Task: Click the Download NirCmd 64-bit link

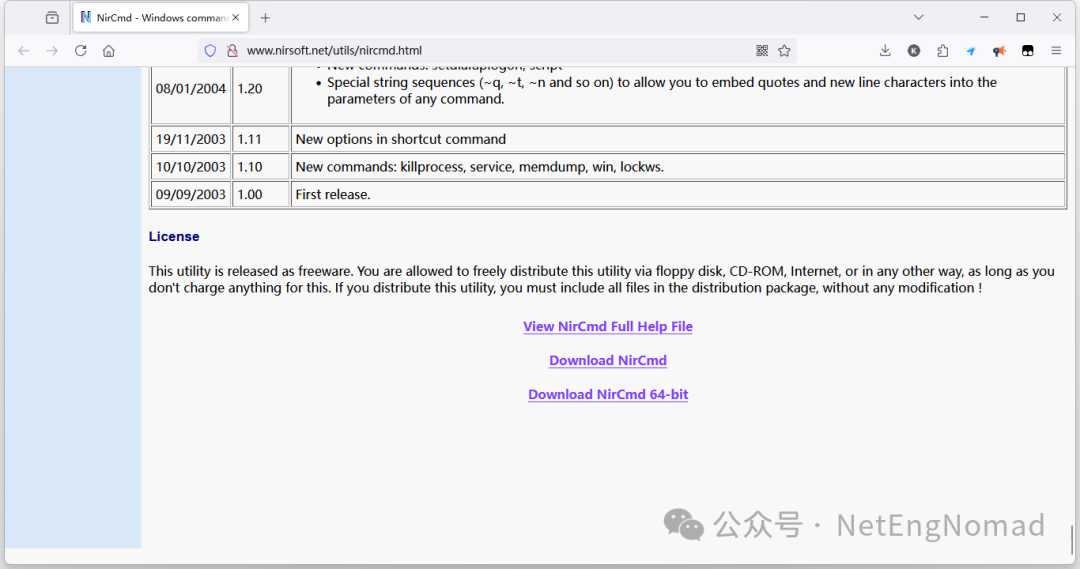Action: click(608, 394)
